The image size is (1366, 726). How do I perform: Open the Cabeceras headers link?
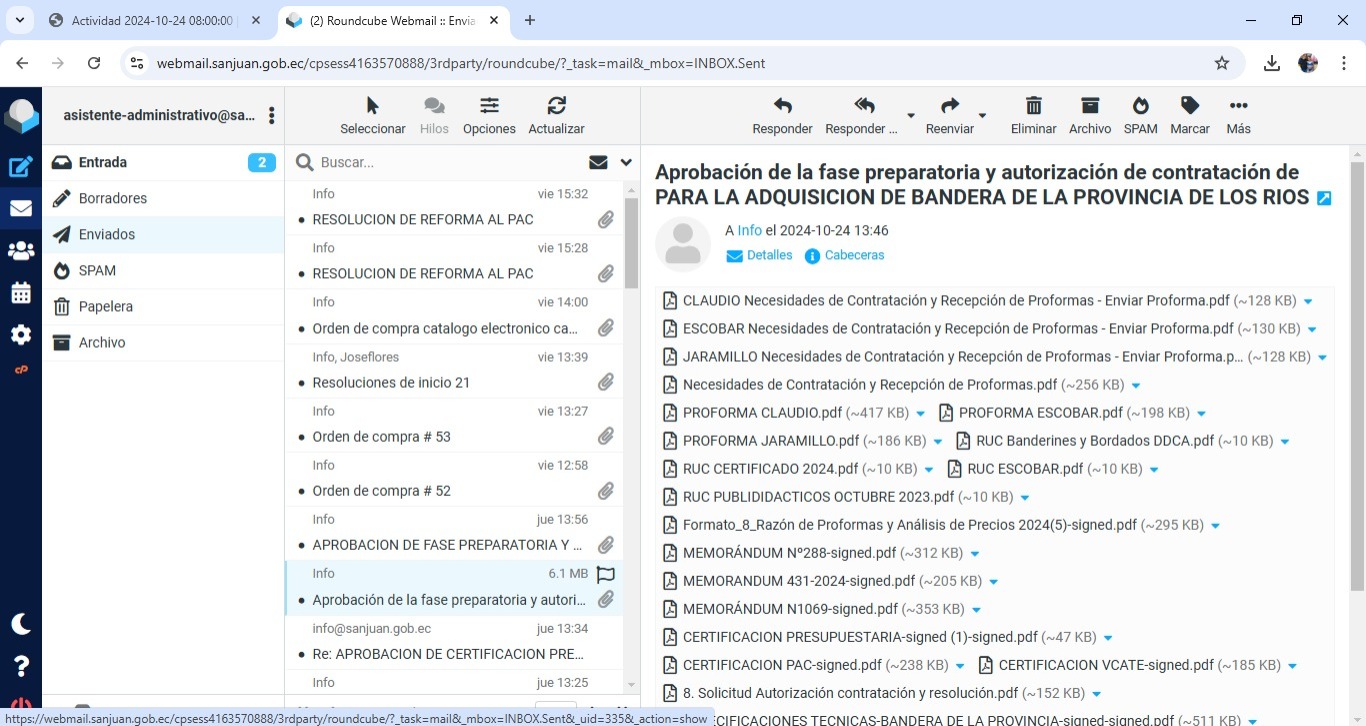[854, 255]
